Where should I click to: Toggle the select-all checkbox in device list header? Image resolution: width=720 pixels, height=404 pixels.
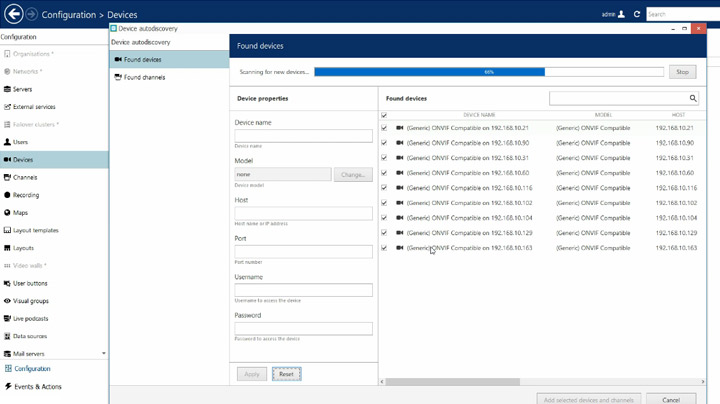click(384, 115)
